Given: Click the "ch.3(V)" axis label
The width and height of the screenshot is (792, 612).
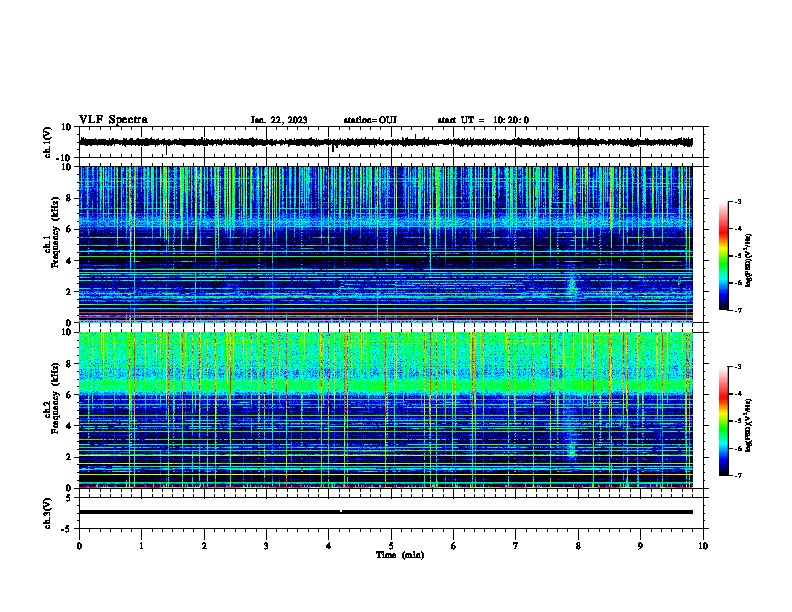Looking at the screenshot, I should 48,513.
